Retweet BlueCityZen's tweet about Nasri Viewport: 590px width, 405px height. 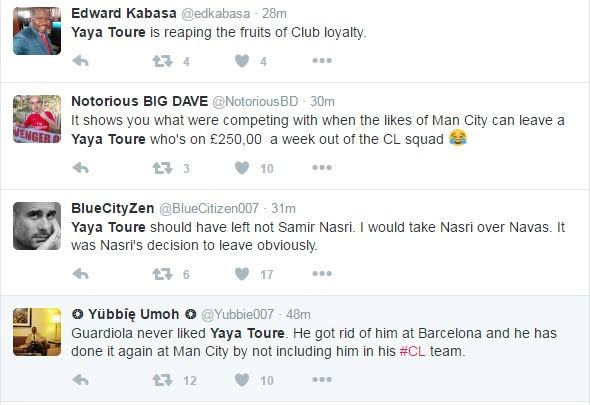click(x=163, y=274)
